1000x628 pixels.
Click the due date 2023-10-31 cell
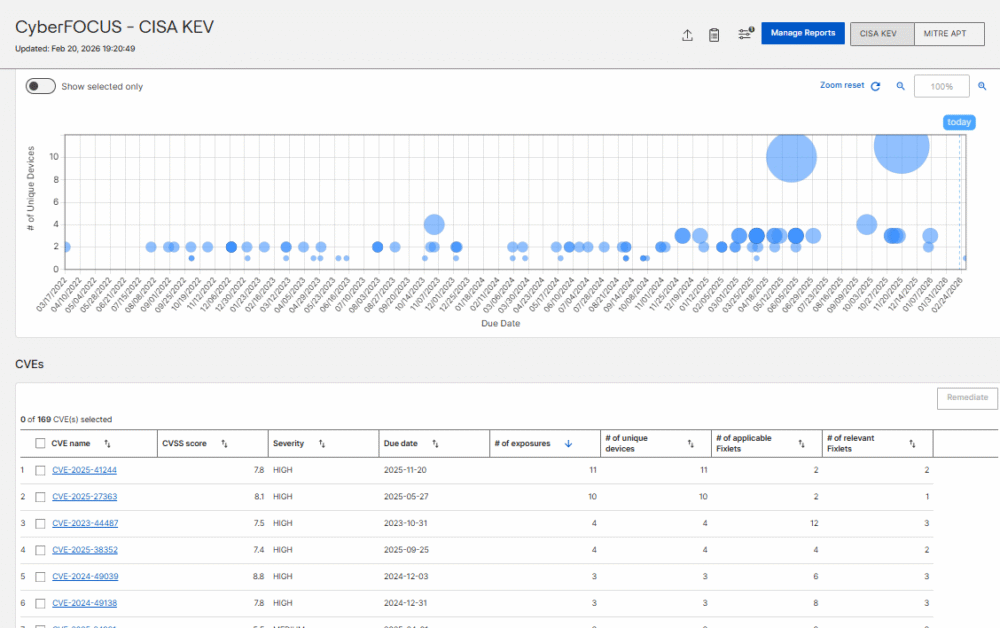[x=406, y=523]
